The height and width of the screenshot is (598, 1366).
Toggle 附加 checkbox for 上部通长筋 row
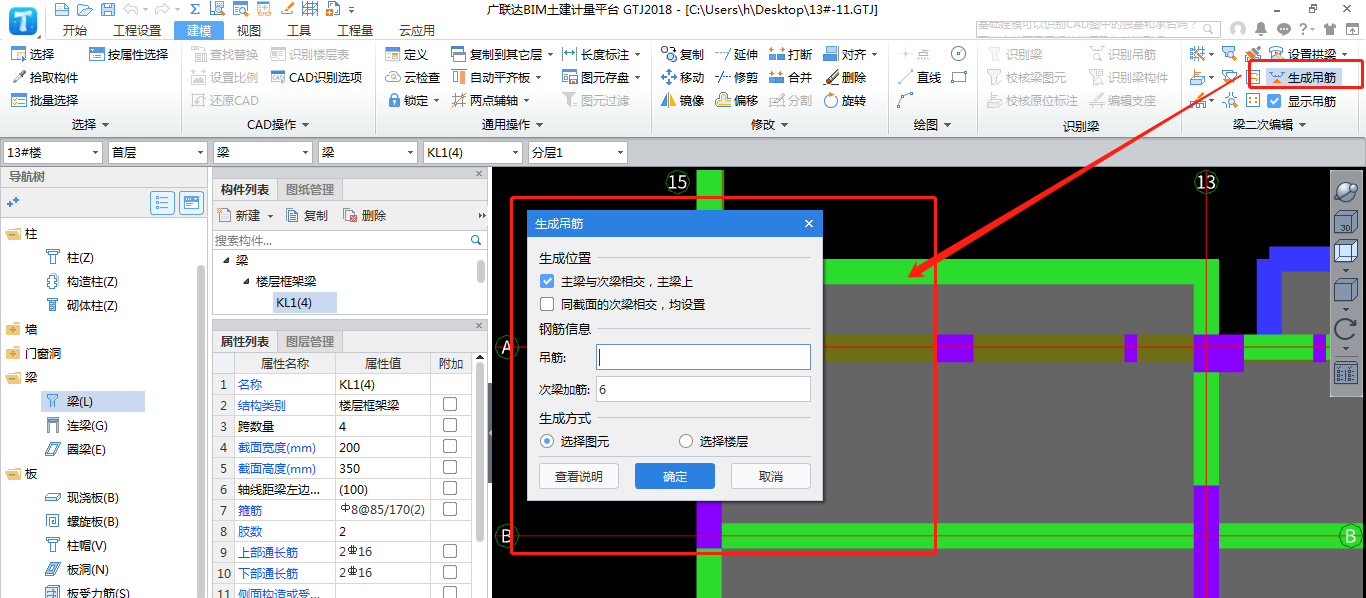click(x=450, y=552)
